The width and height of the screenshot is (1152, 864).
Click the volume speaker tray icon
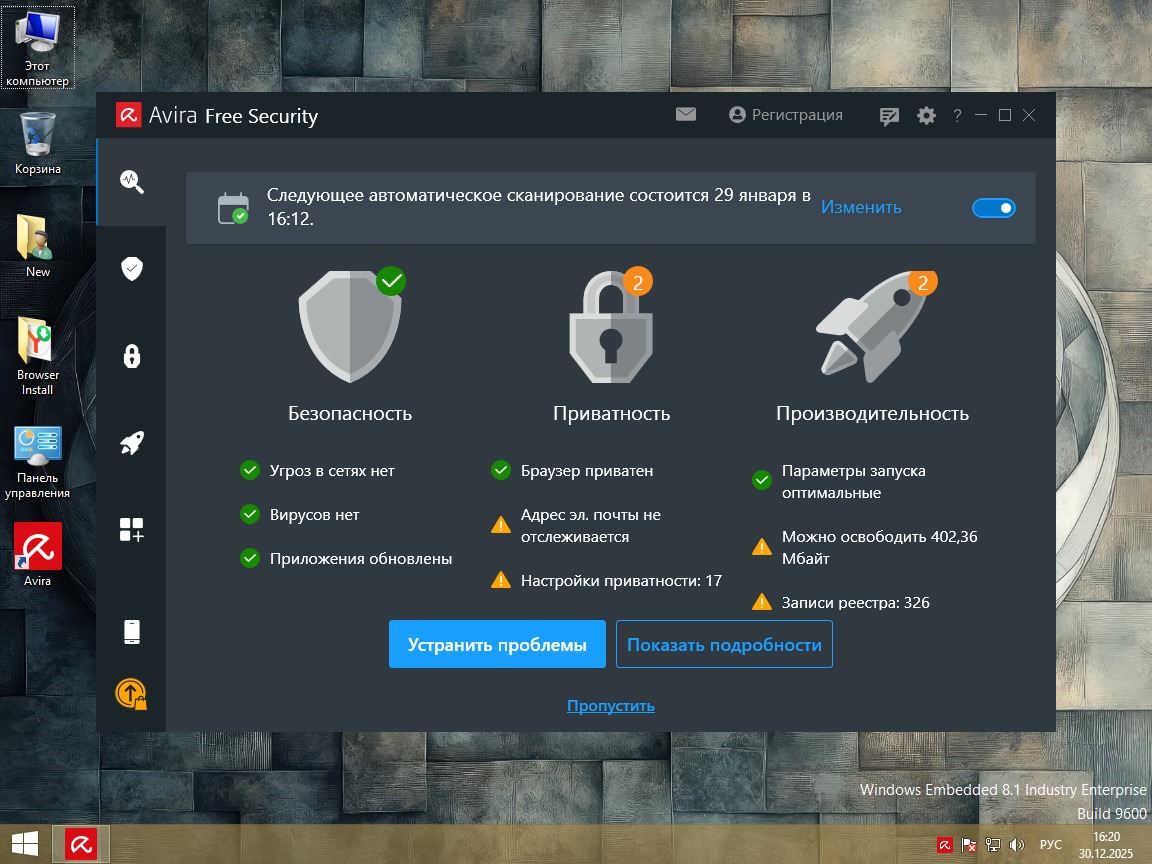point(1017,845)
